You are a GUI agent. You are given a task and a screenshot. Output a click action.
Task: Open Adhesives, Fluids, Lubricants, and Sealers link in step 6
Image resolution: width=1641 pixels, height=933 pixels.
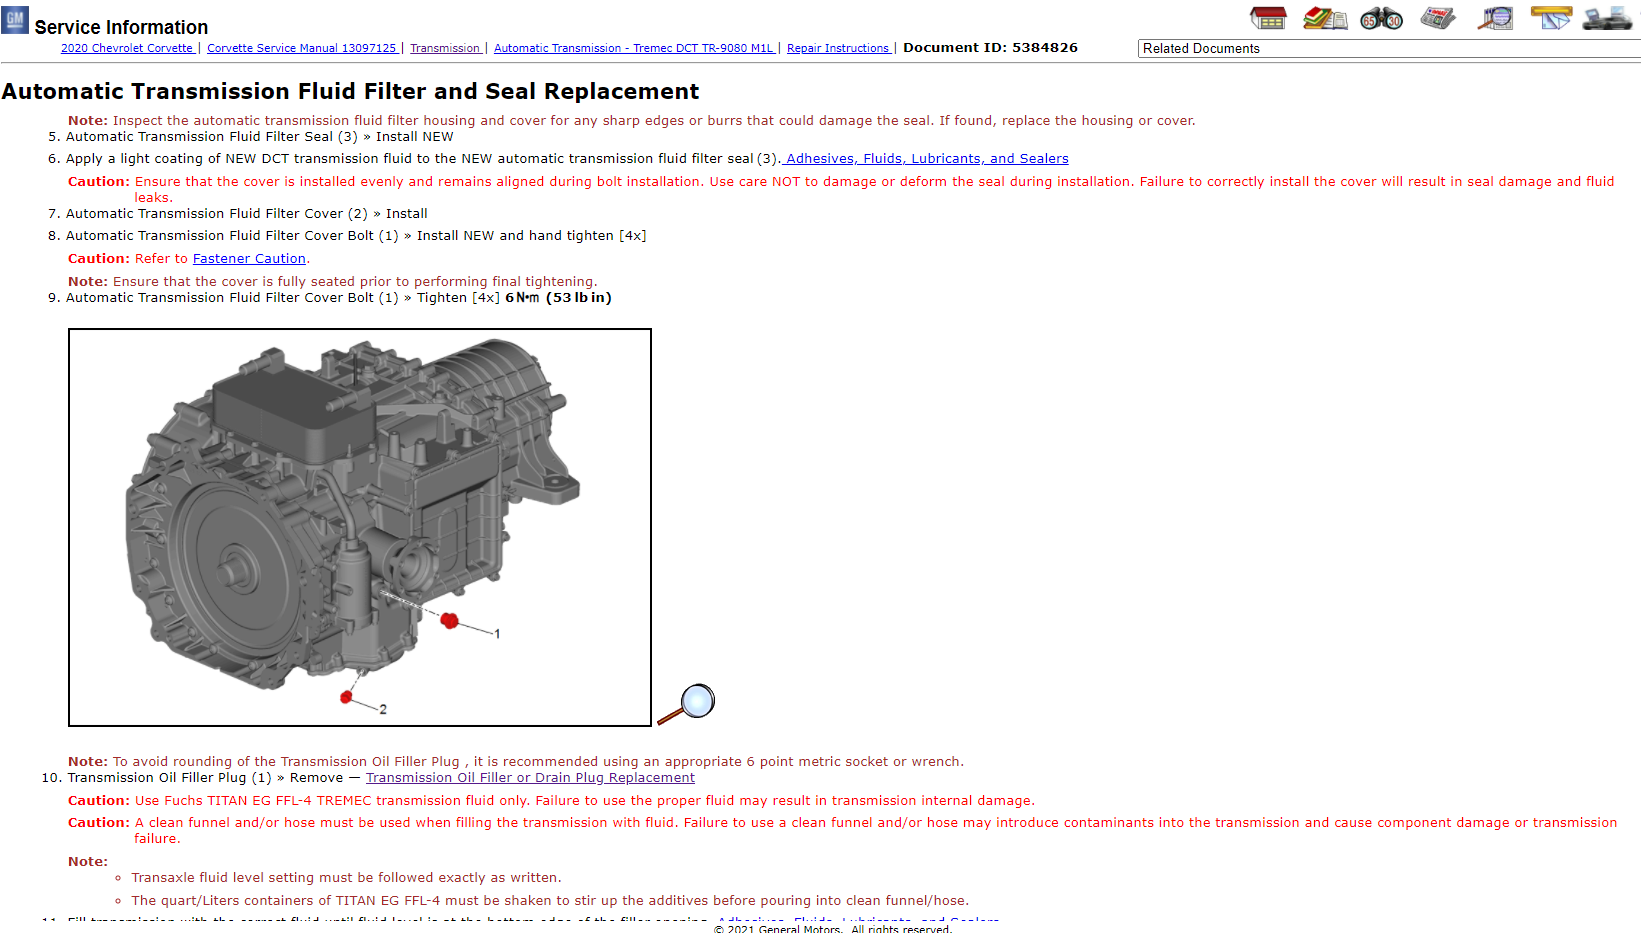926,159
